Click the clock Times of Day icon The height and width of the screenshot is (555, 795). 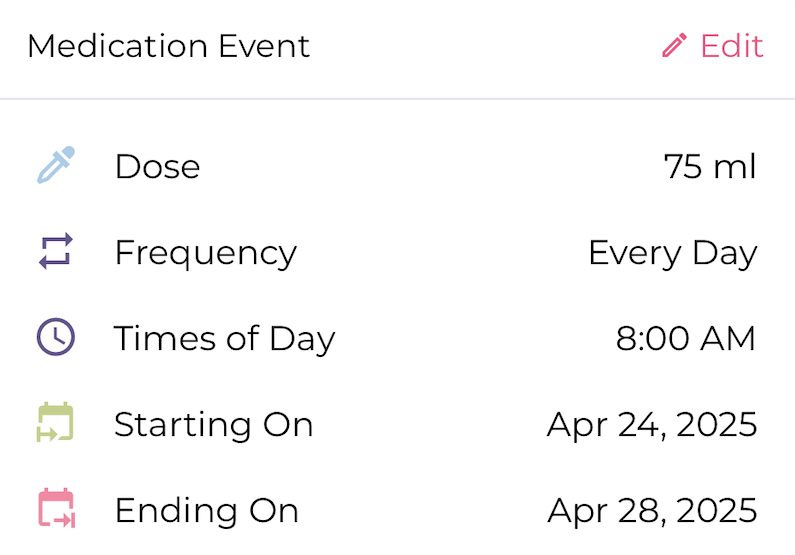(x=56, y=338)
